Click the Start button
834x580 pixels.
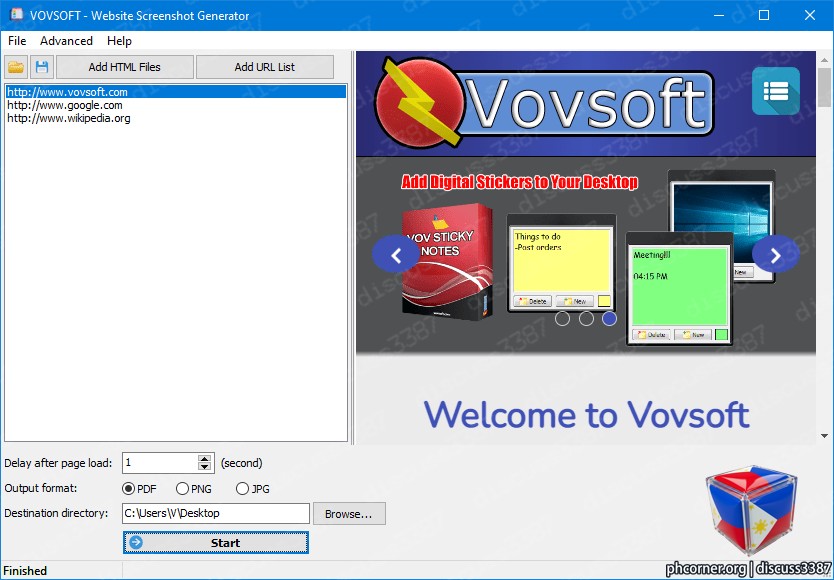[x=216, y=543]
